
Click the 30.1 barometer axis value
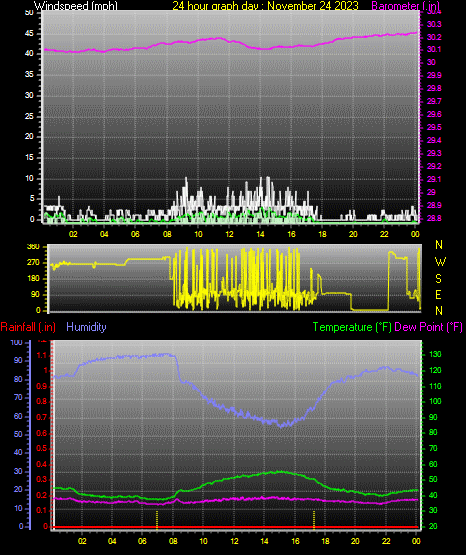click(x=434, y=49)
